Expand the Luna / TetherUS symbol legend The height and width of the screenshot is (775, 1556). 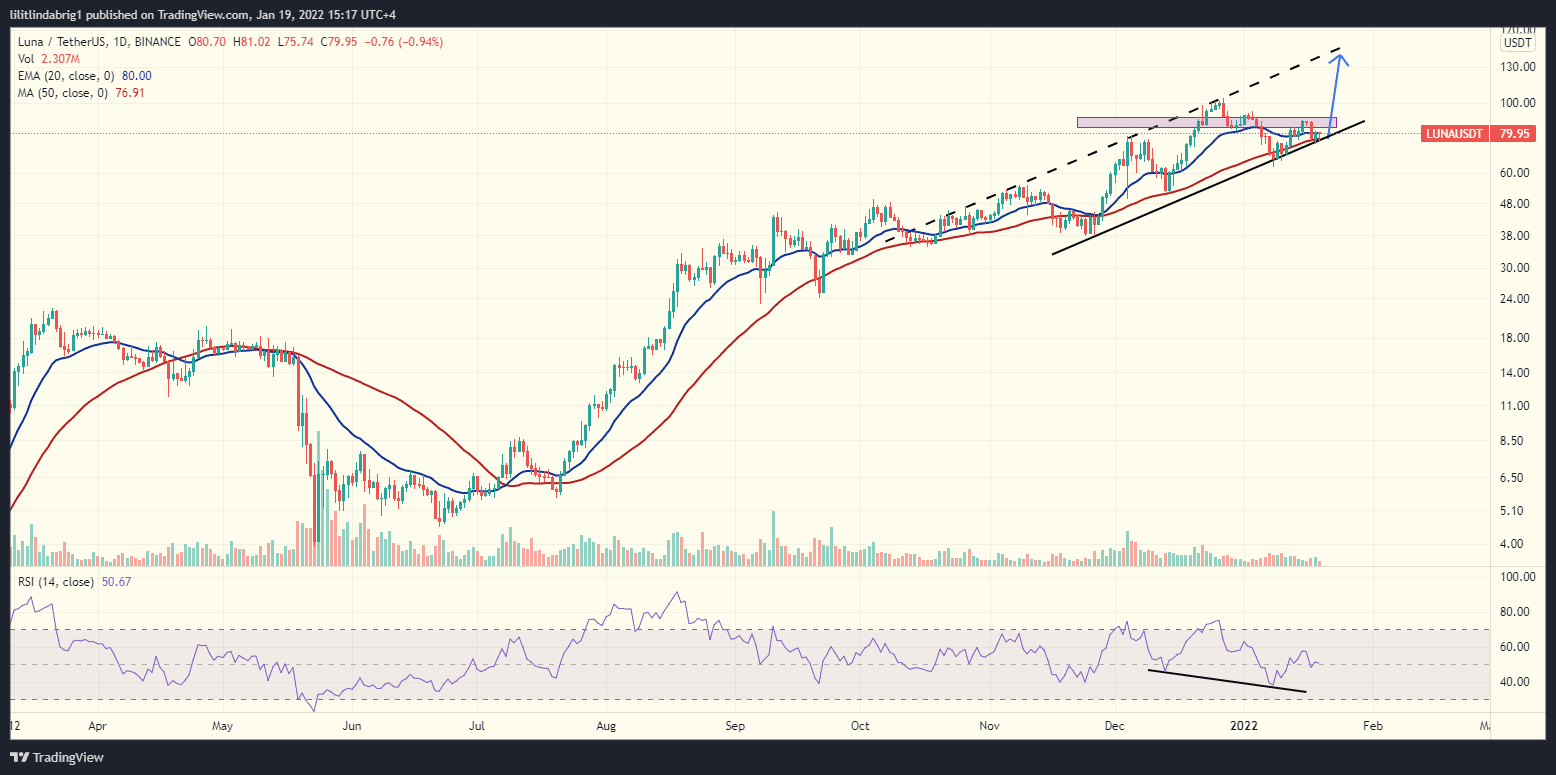point(60,42)
